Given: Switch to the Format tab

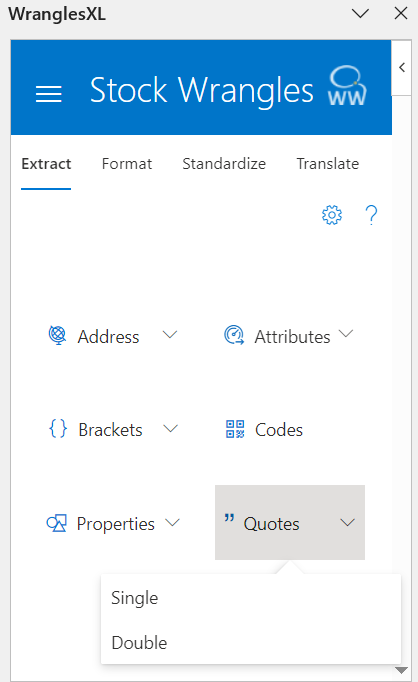Looking at the screenshot, I should pos(127,164).
